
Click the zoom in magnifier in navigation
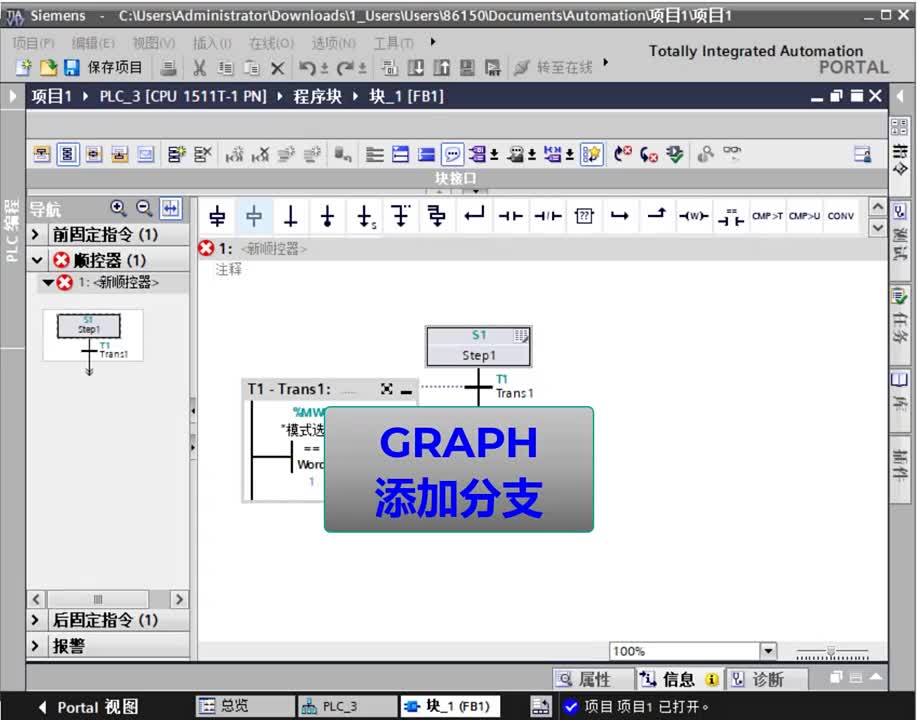tap(118, 208)
